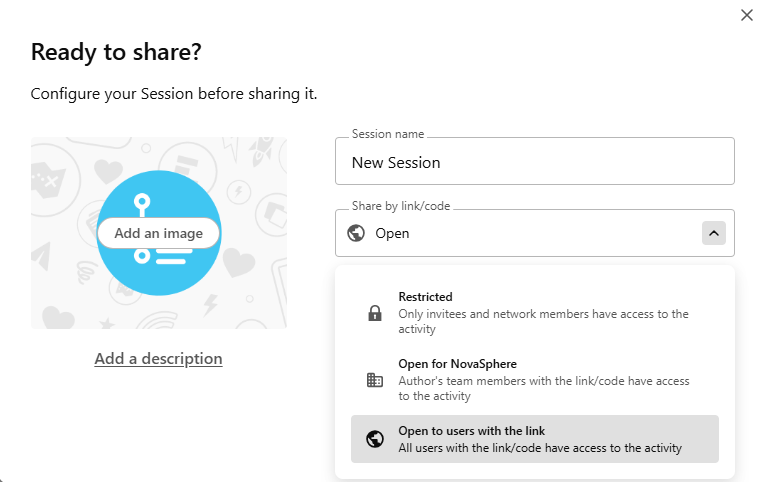Click the Ready to share heading
757x482 pixels.
tap(124, 52)
